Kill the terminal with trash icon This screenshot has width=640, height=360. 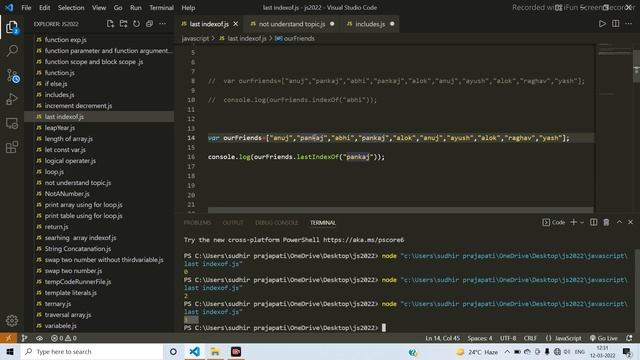pos(606,222)
